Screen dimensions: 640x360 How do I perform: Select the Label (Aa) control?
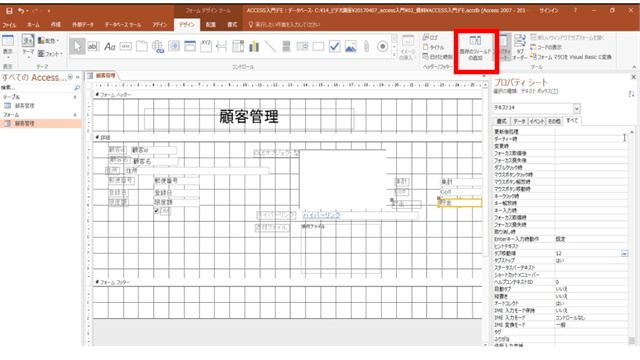pos(109,47)
